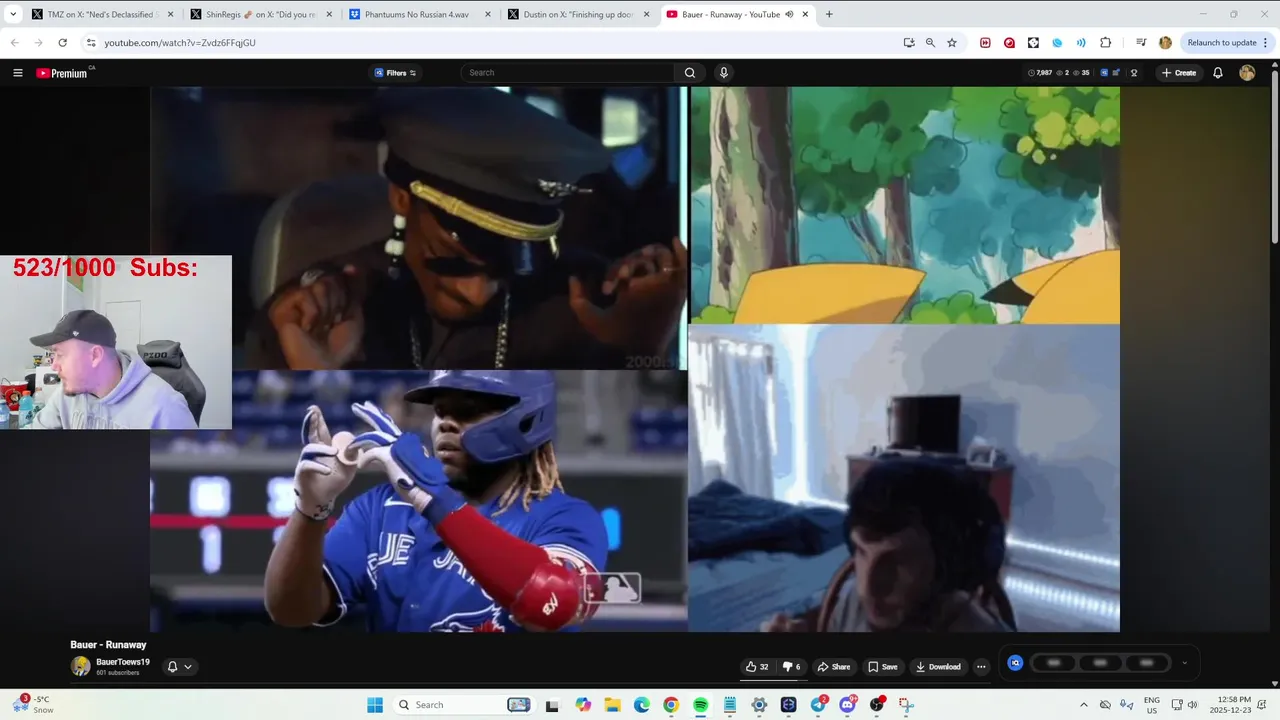Click the trophy icon in YouTube header
The height and width of the screenshot is (720, 1280).
point(1134,73)
